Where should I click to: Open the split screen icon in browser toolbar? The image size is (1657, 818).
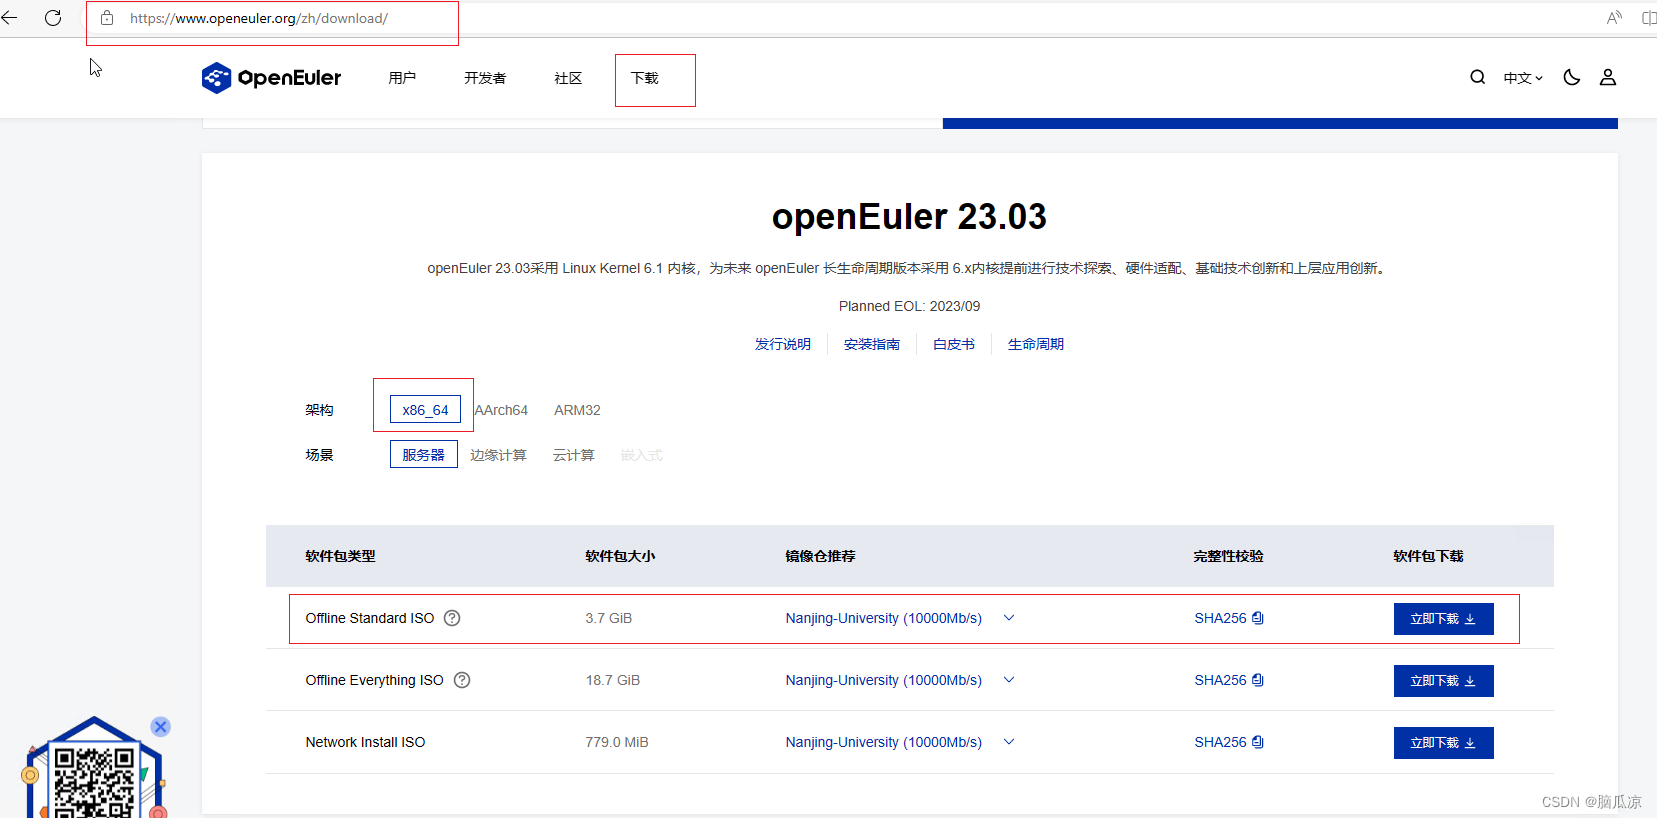[1648, 18]
